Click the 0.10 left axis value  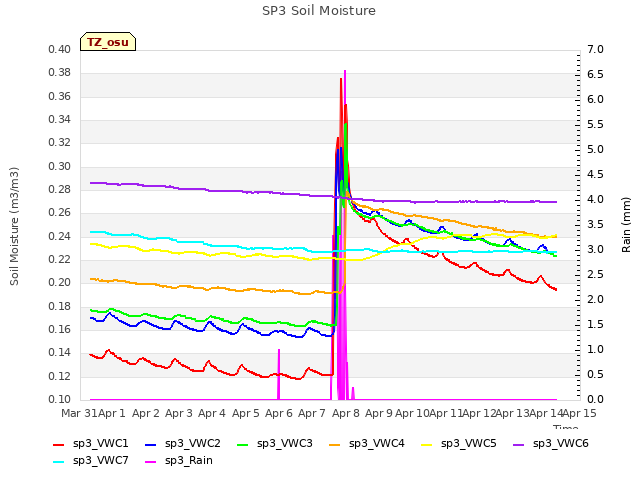60,399
